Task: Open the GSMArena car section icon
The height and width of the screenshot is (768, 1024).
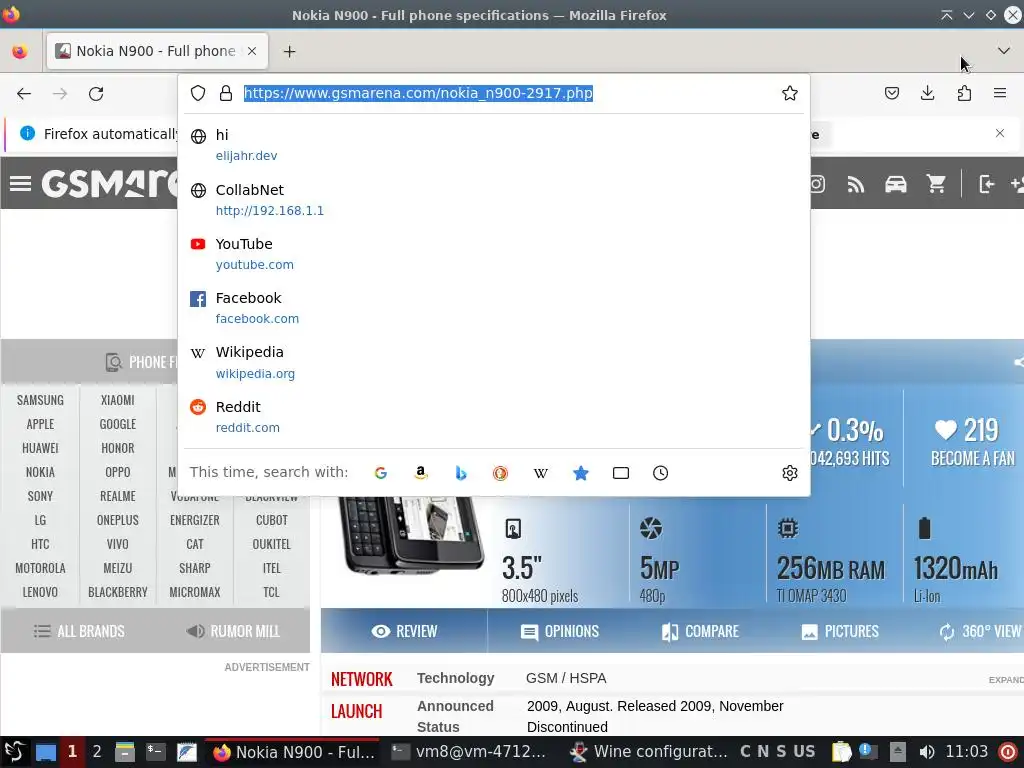Action: [895, 185]
